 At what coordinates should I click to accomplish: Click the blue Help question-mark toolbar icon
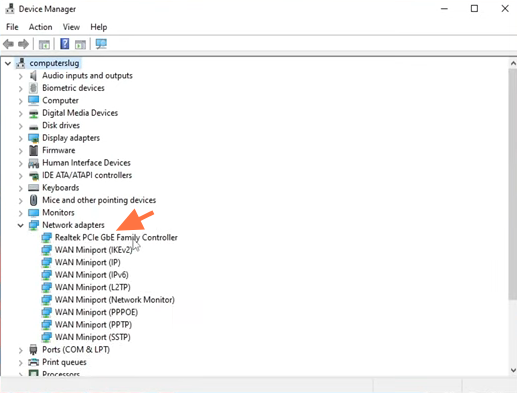[65, 44]
